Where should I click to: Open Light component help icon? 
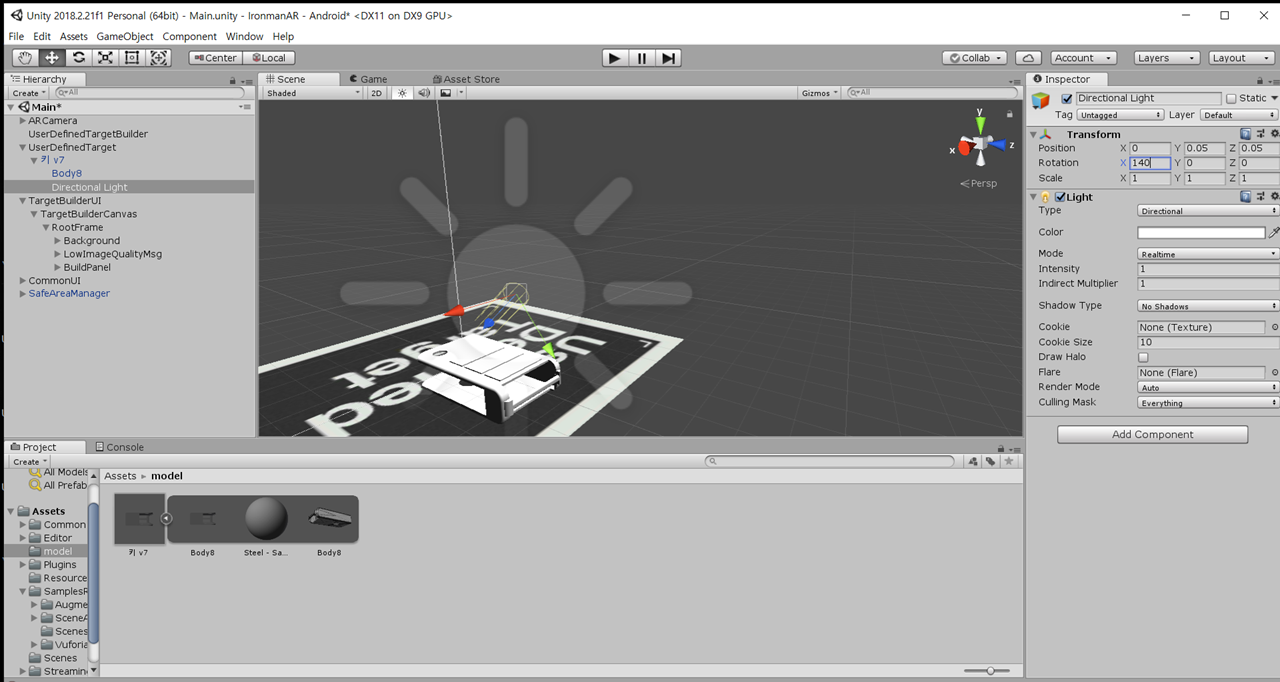pos(1246,197)
